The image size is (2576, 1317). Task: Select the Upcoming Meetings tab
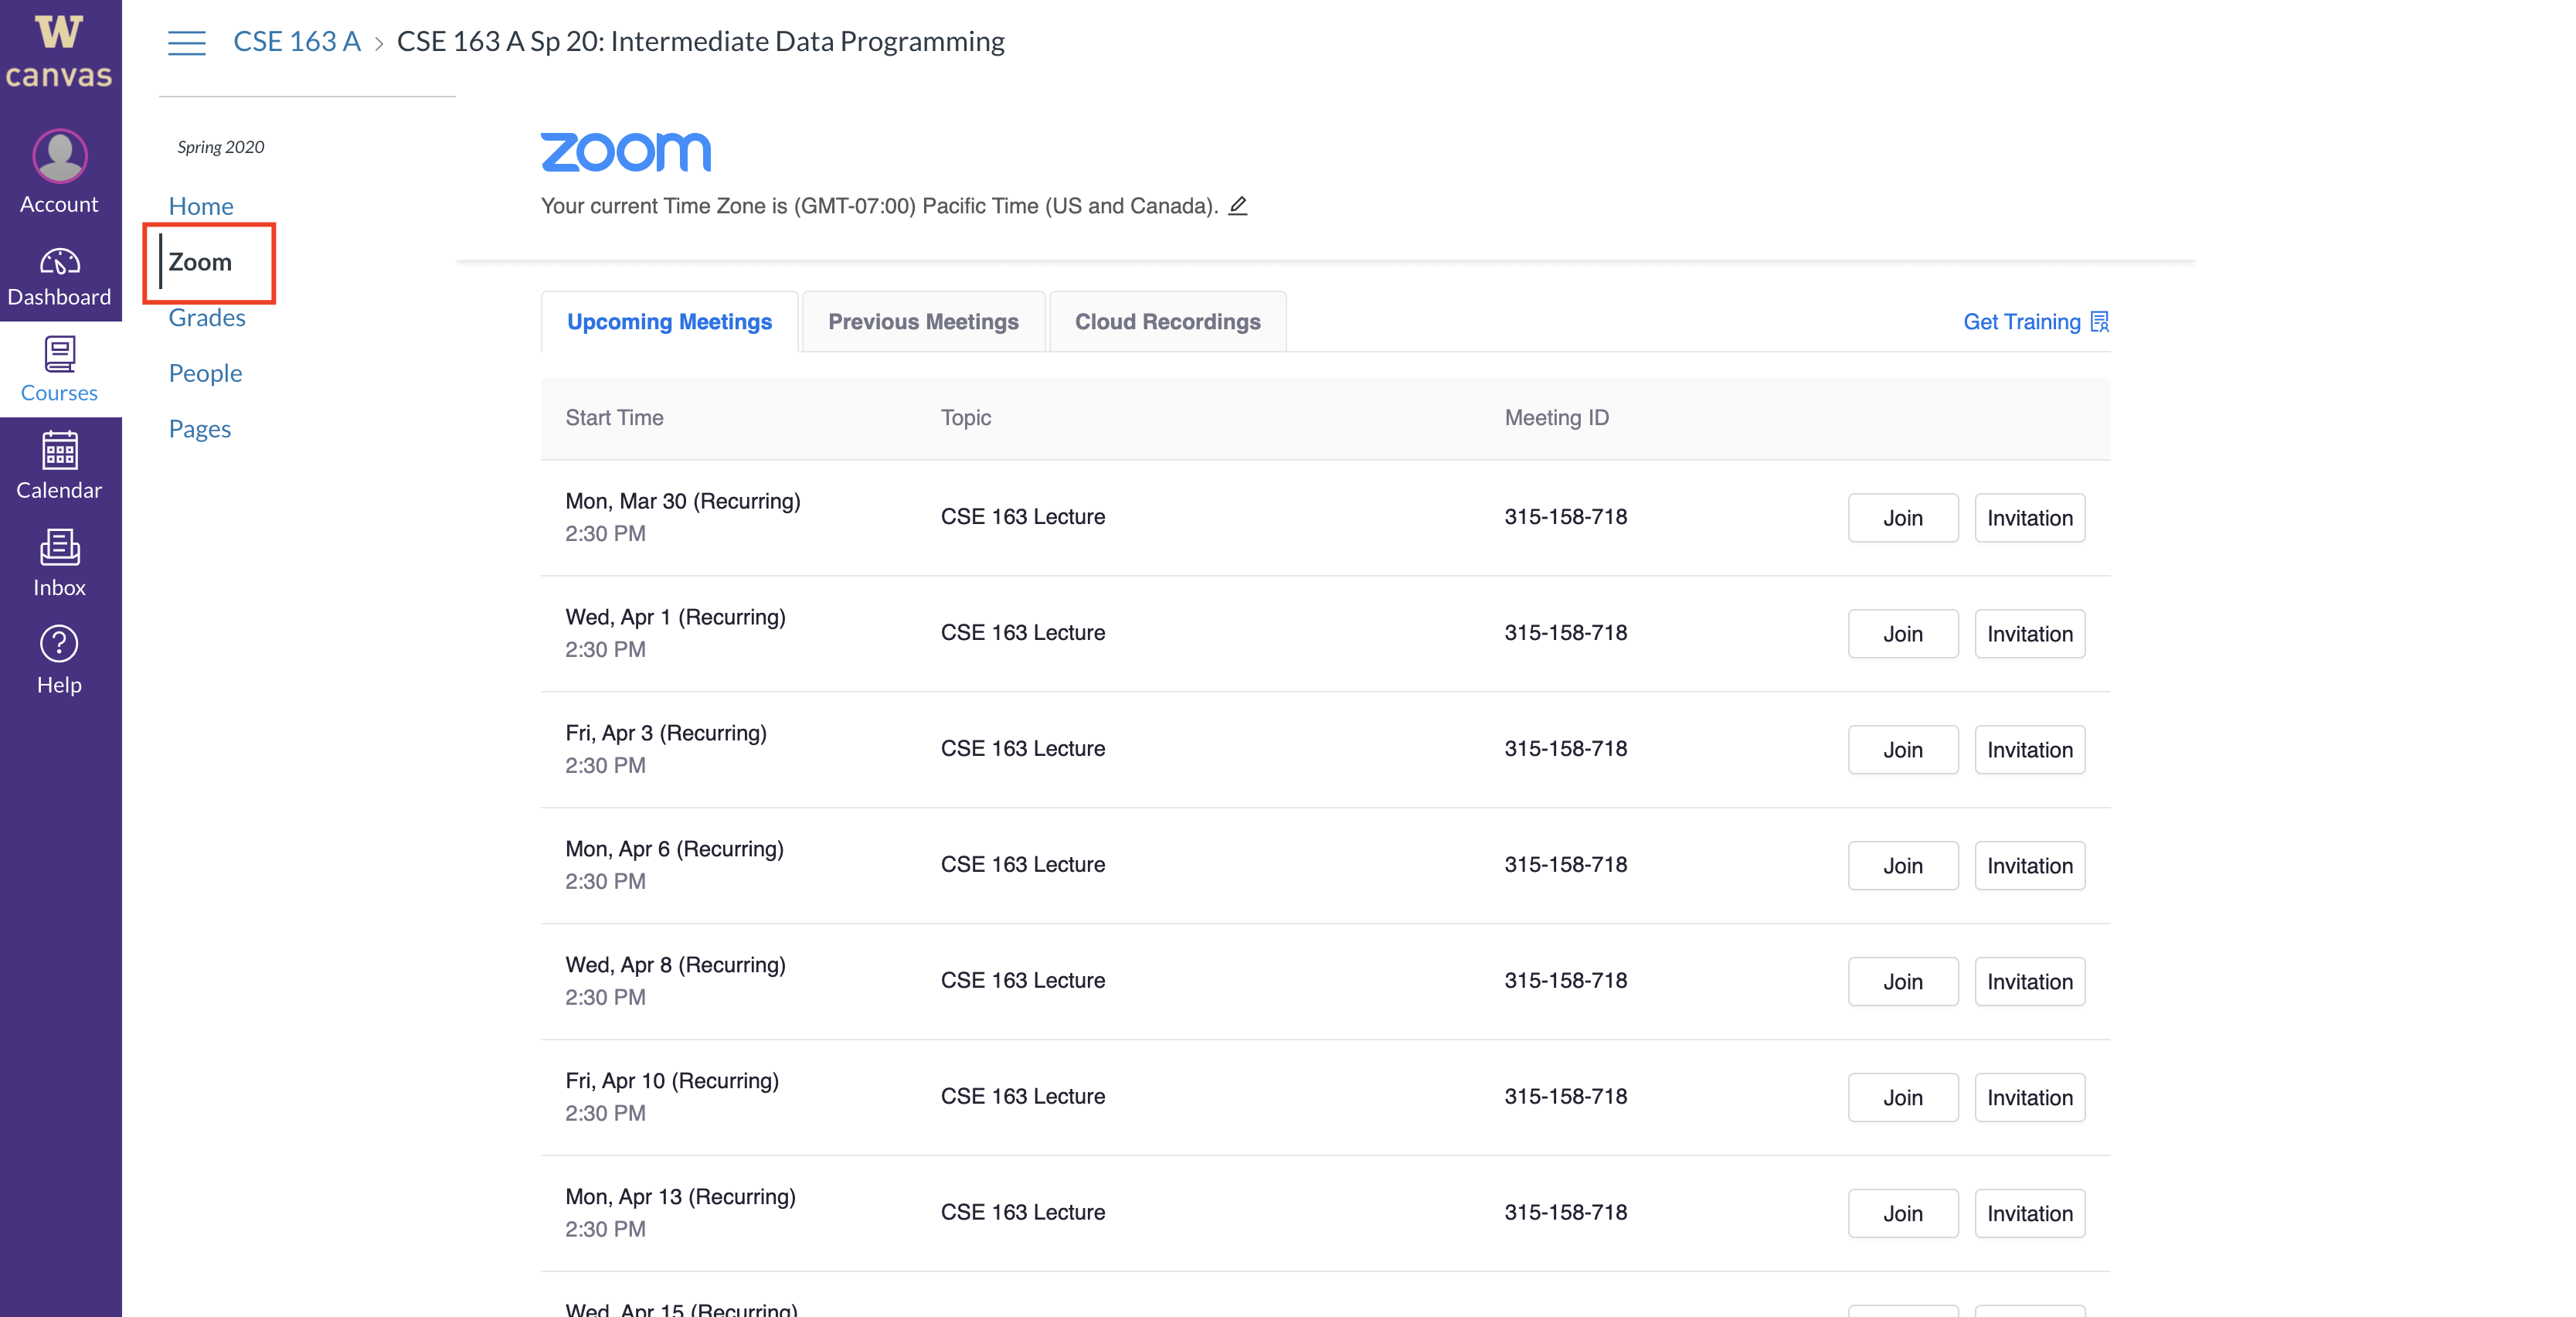click(x=668, y=321)
